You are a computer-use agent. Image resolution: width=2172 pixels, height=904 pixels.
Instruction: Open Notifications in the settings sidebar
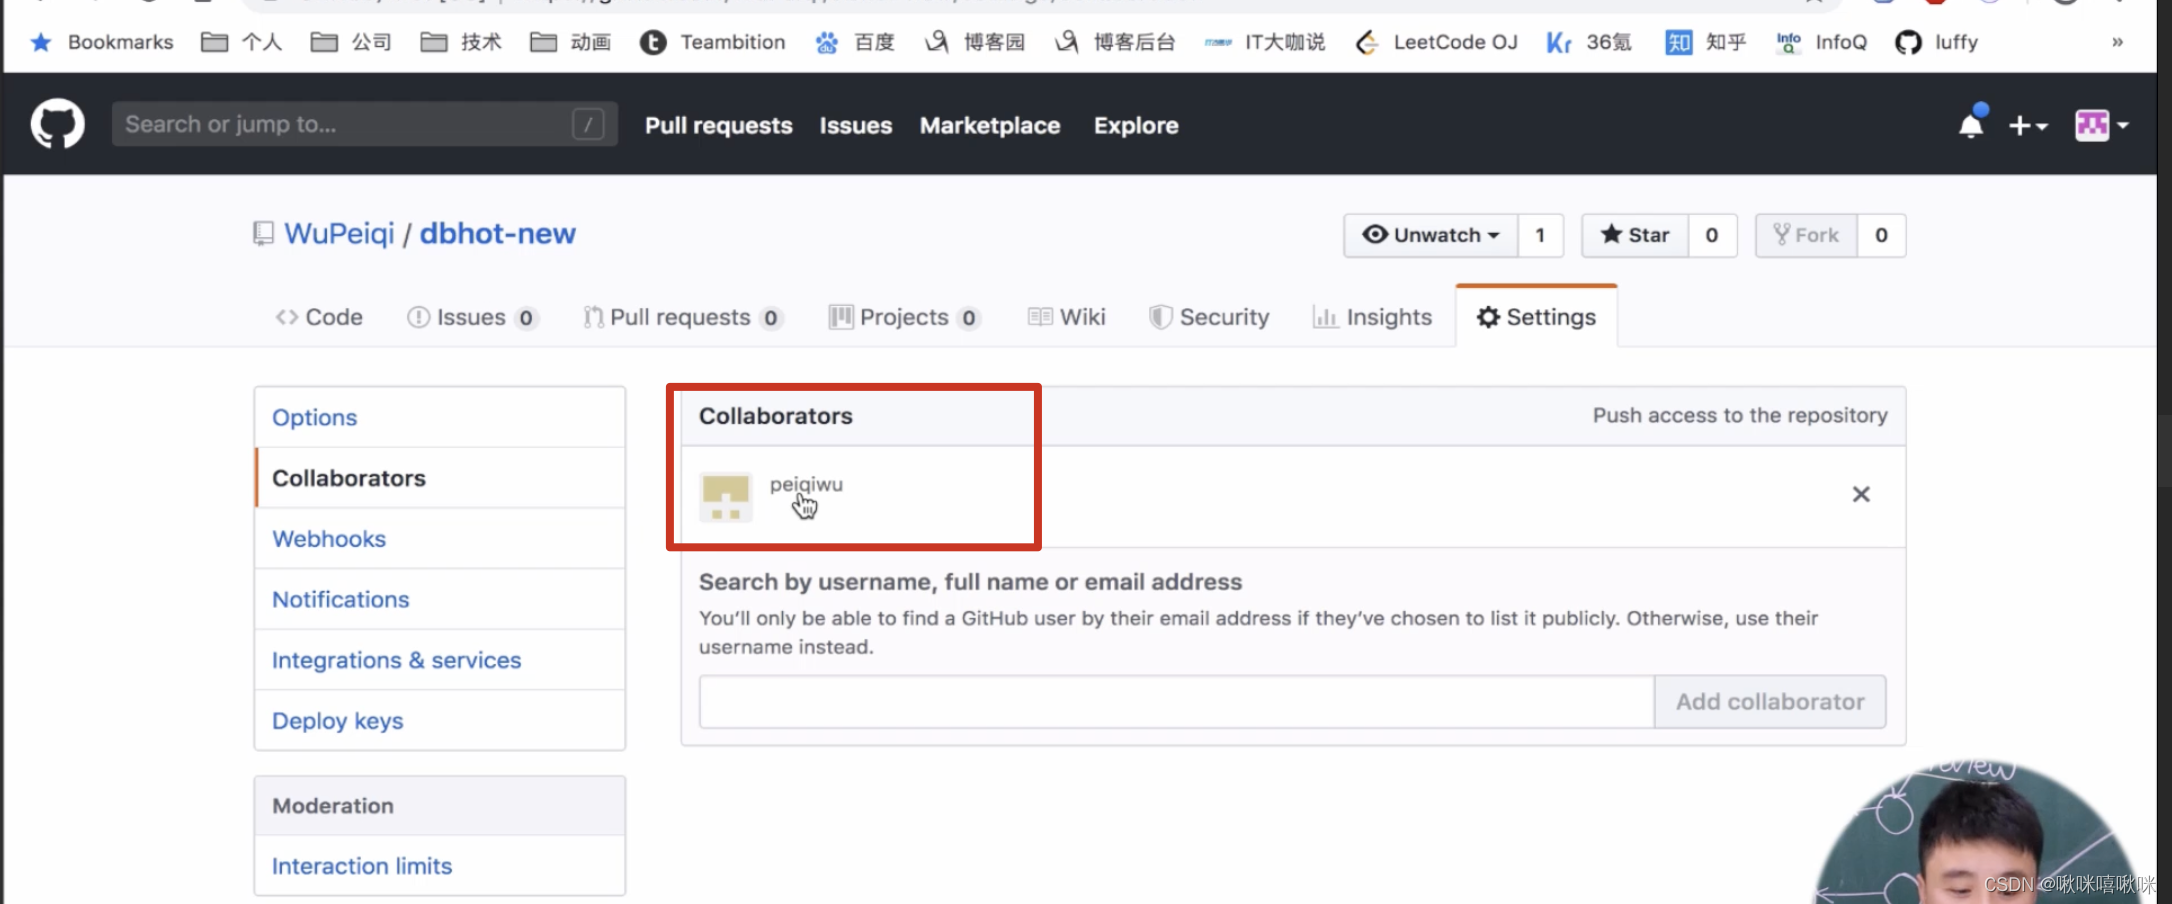(x=440, y=599)
